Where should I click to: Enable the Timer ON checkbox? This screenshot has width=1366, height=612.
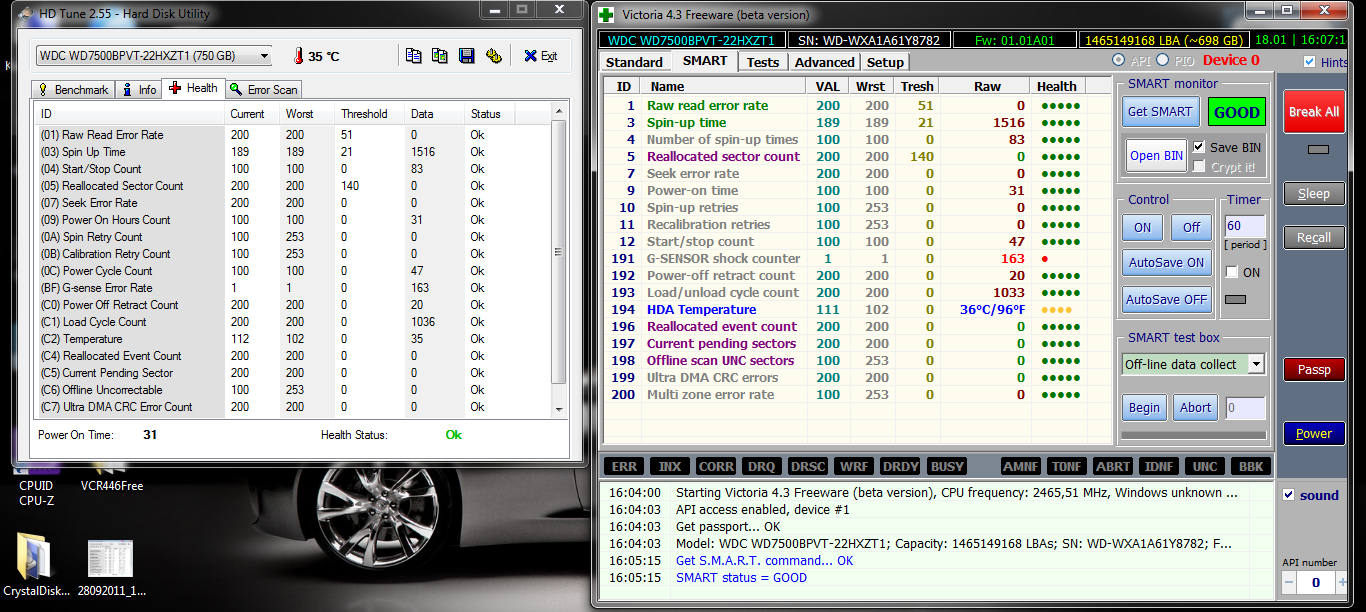pos(1232,272)
